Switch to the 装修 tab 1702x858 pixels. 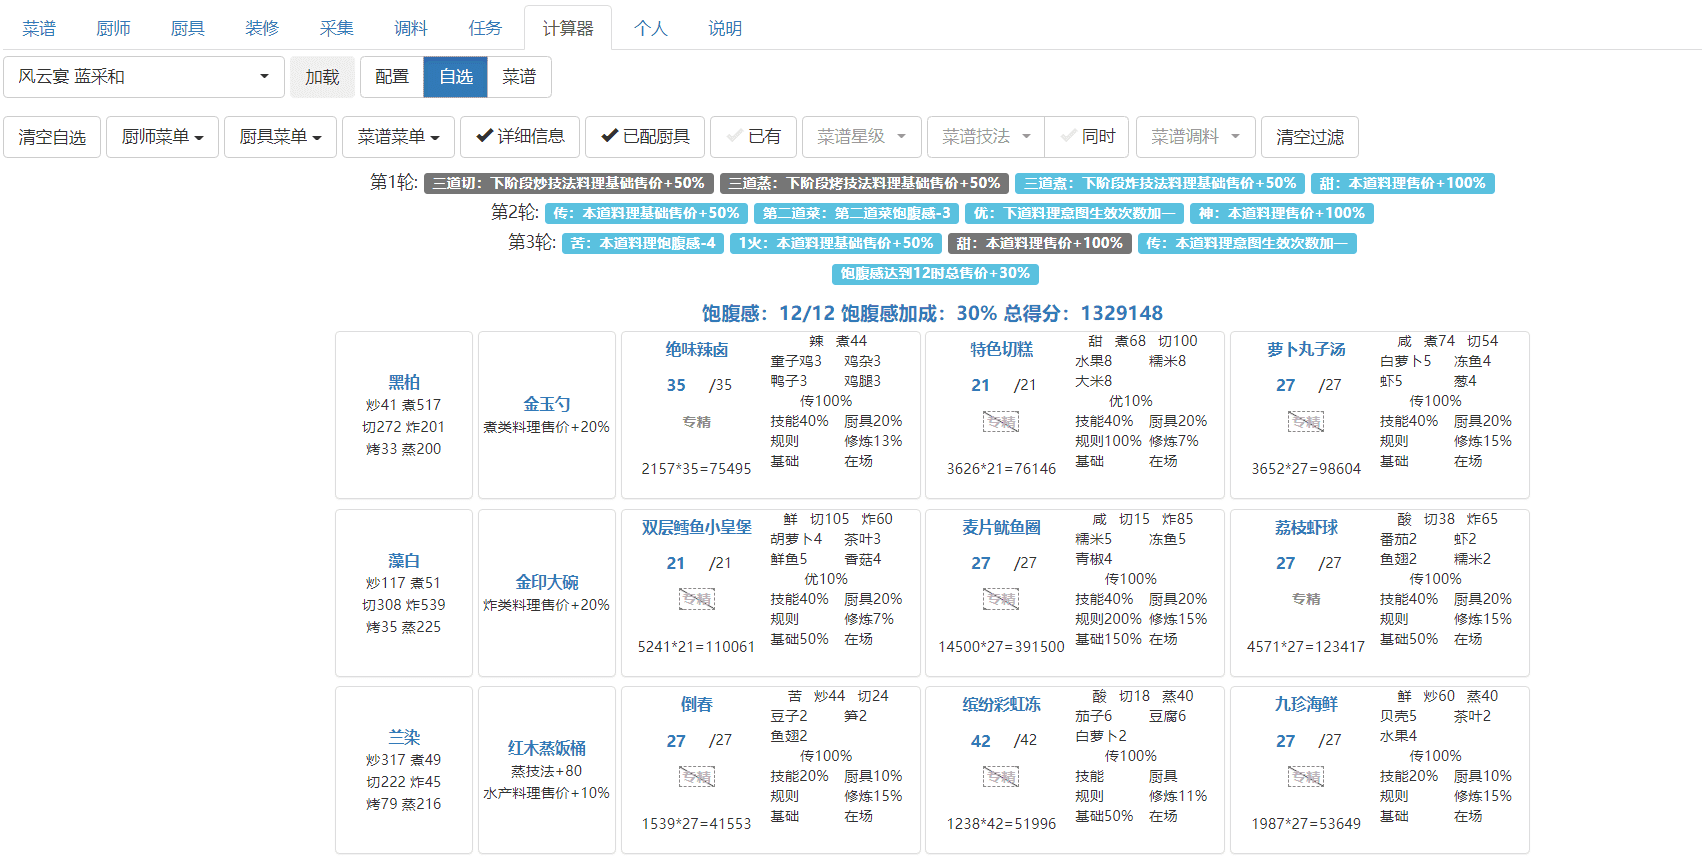tap(261, 28)
